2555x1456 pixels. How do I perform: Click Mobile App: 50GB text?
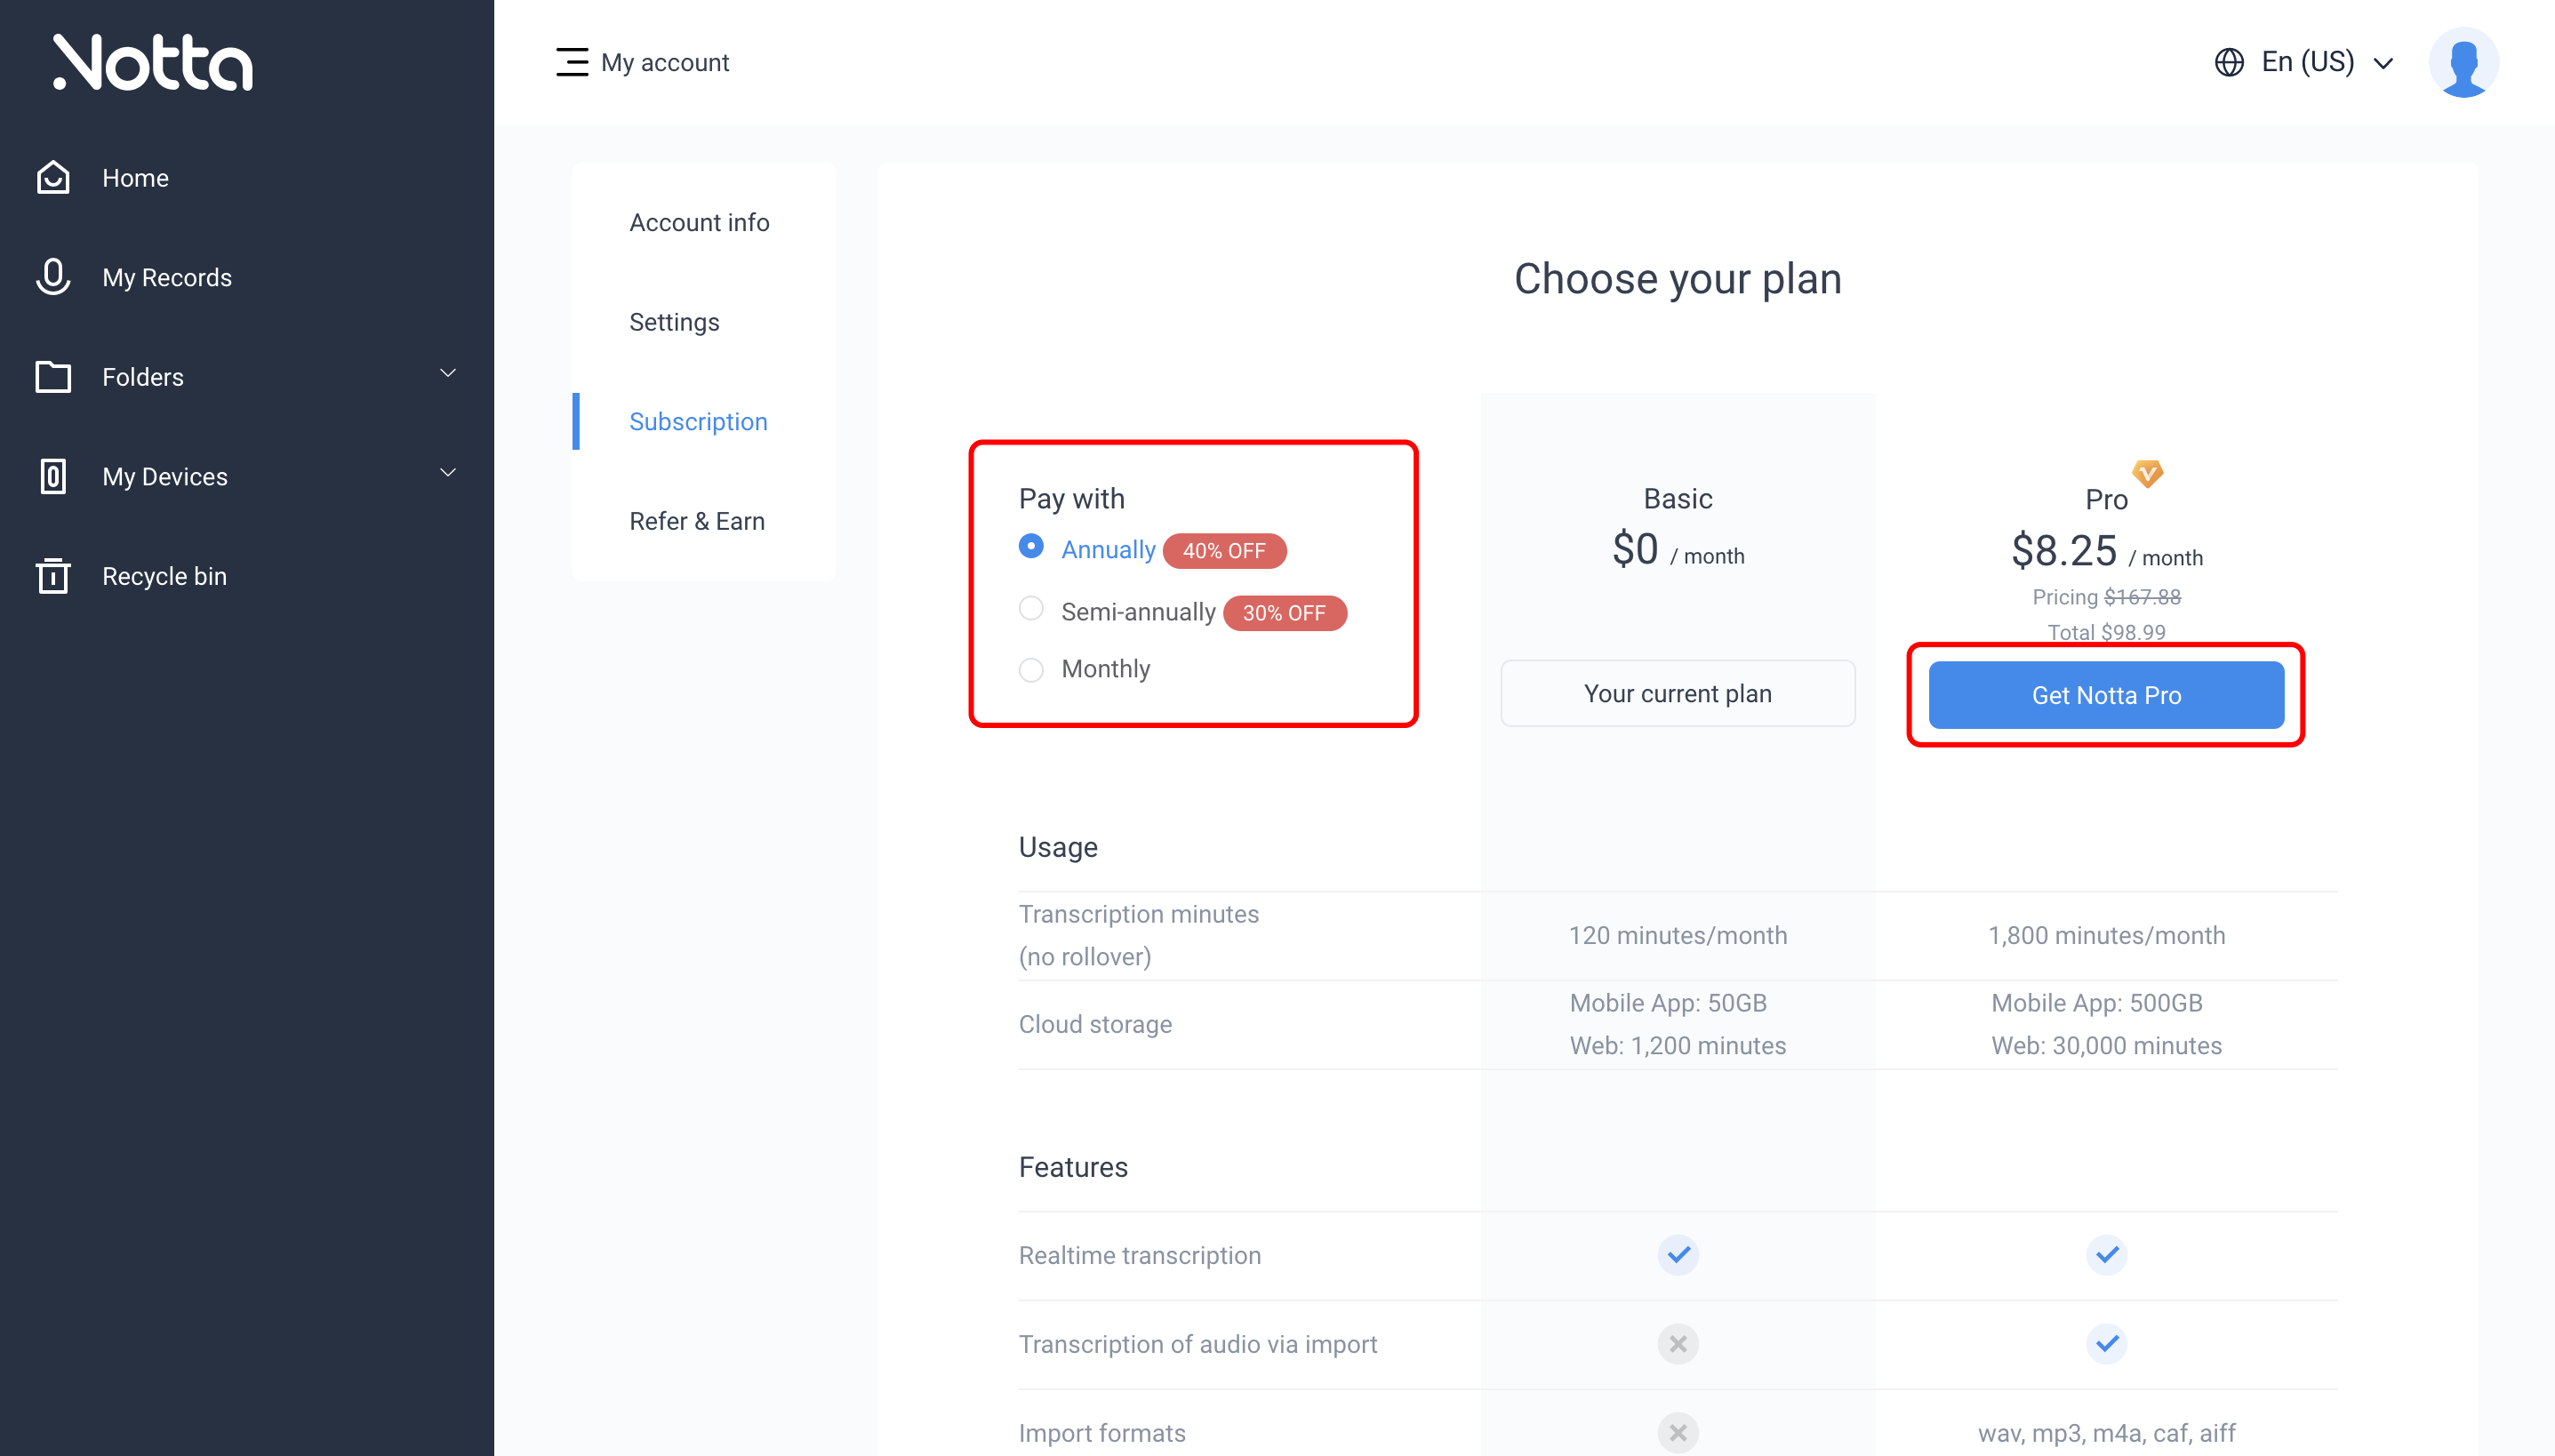pos(1668,1003)
